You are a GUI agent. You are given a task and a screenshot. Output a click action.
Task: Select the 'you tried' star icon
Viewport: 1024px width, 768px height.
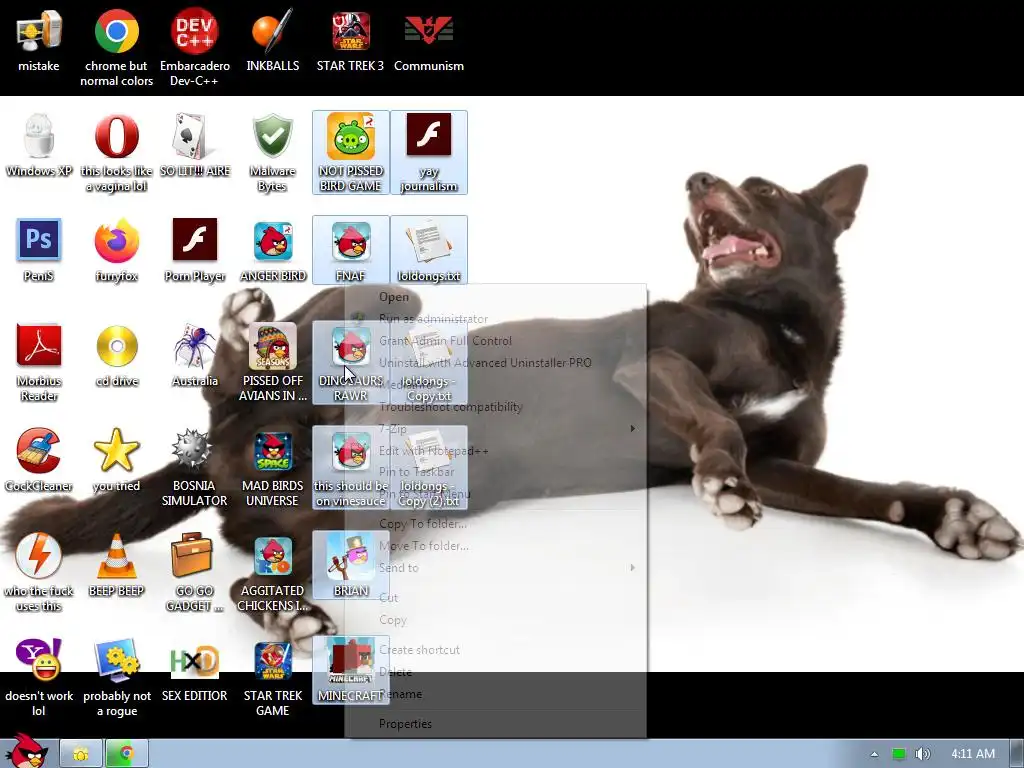tap(116, 460)
